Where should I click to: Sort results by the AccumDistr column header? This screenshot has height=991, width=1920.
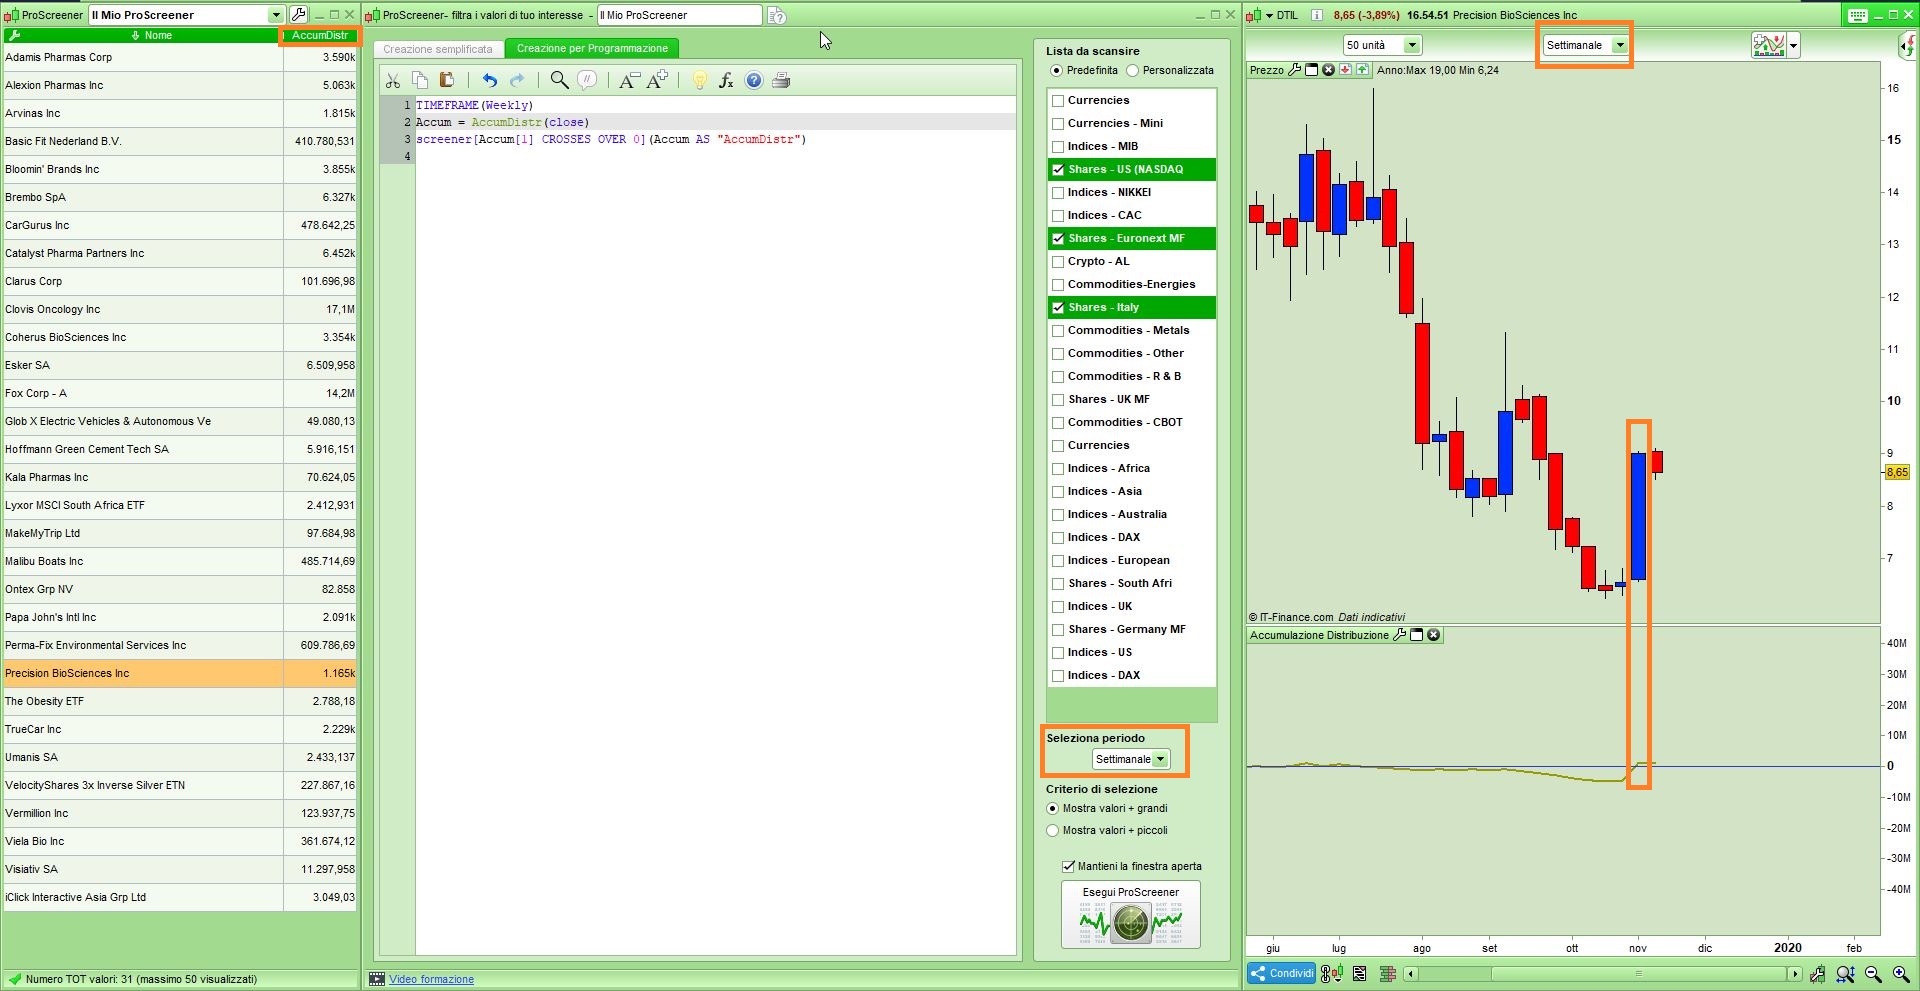point(320,35)
